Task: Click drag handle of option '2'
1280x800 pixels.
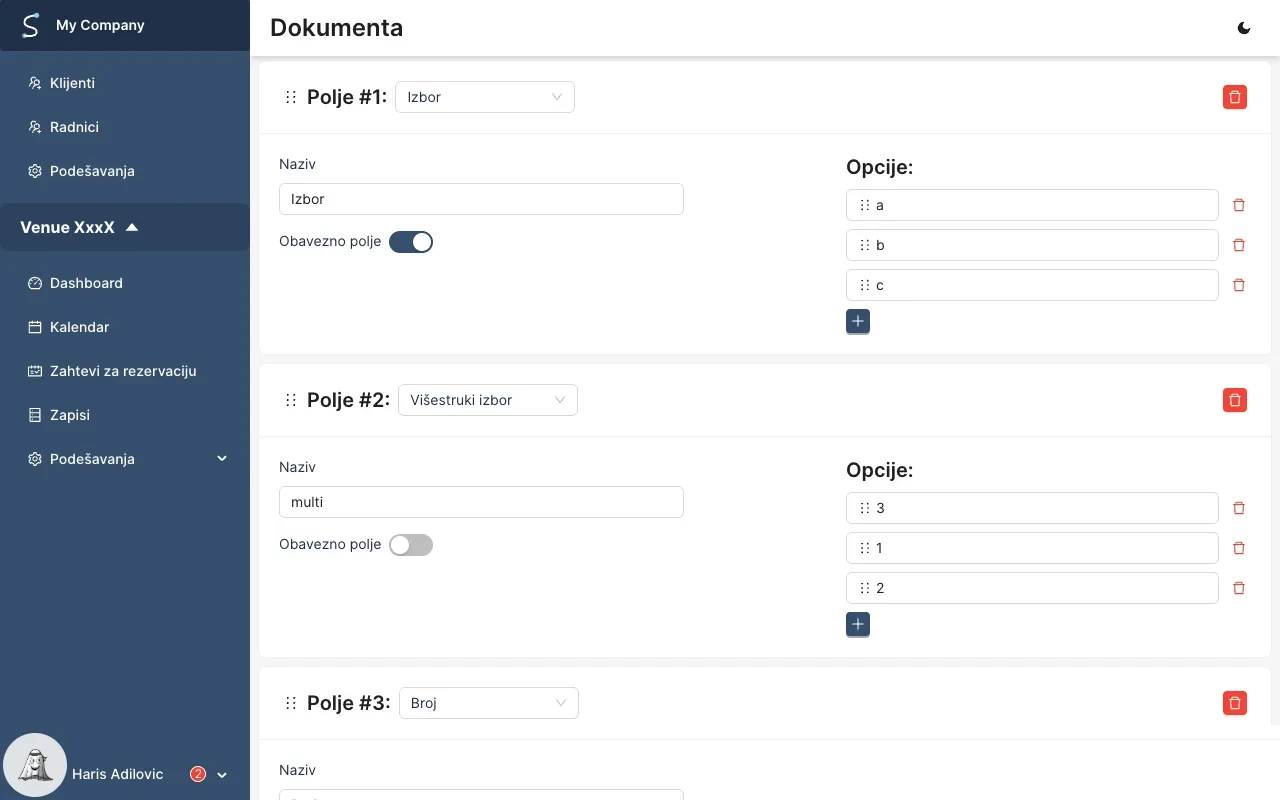Action: tap(865, 588)
